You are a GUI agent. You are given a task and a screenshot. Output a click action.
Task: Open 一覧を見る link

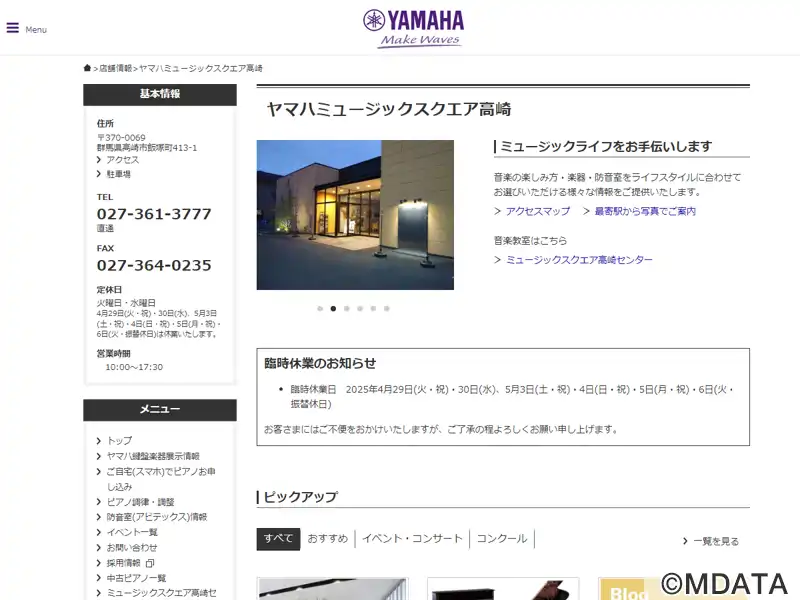(x=716, y=541)
